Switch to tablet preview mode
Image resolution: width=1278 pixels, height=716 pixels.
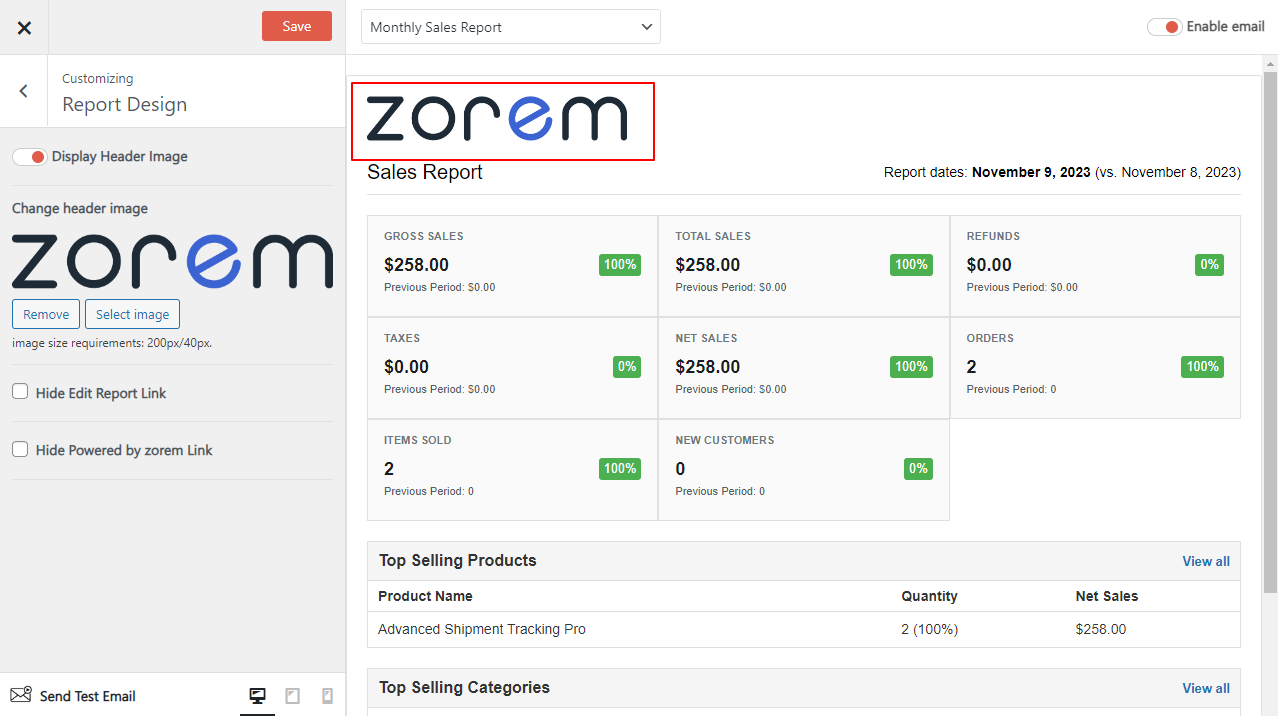[292, 695]
